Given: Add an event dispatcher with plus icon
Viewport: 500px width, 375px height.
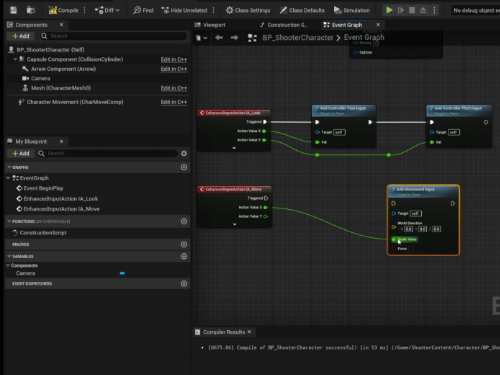Looking at the screenshot, I should coord(184,284).
